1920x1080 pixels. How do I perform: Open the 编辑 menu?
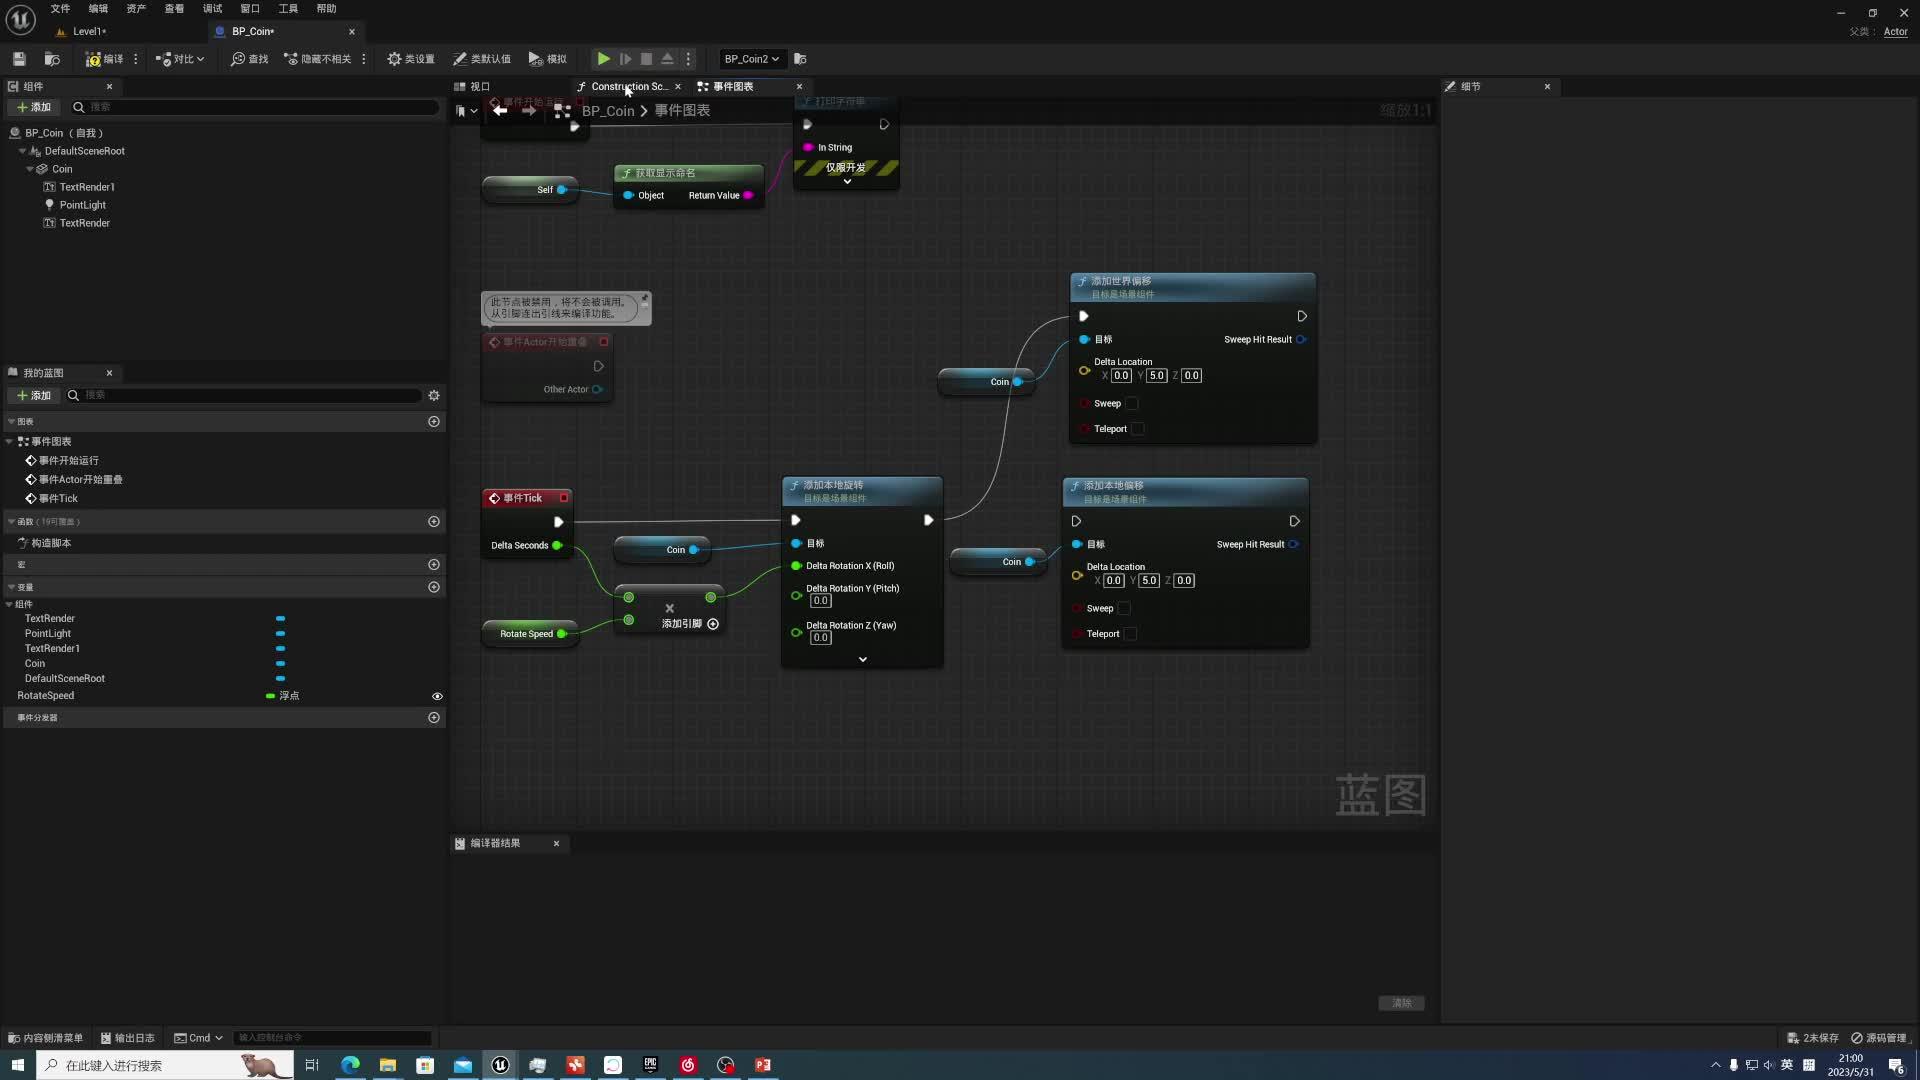[x=98, y=8]
